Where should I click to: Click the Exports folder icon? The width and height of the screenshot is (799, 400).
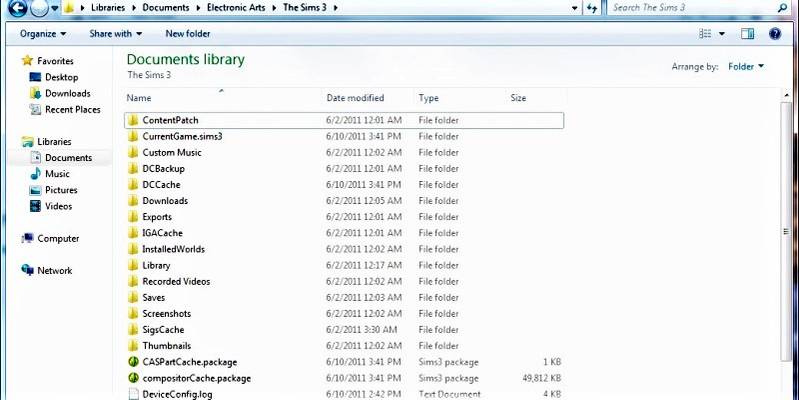coord(133,217)
